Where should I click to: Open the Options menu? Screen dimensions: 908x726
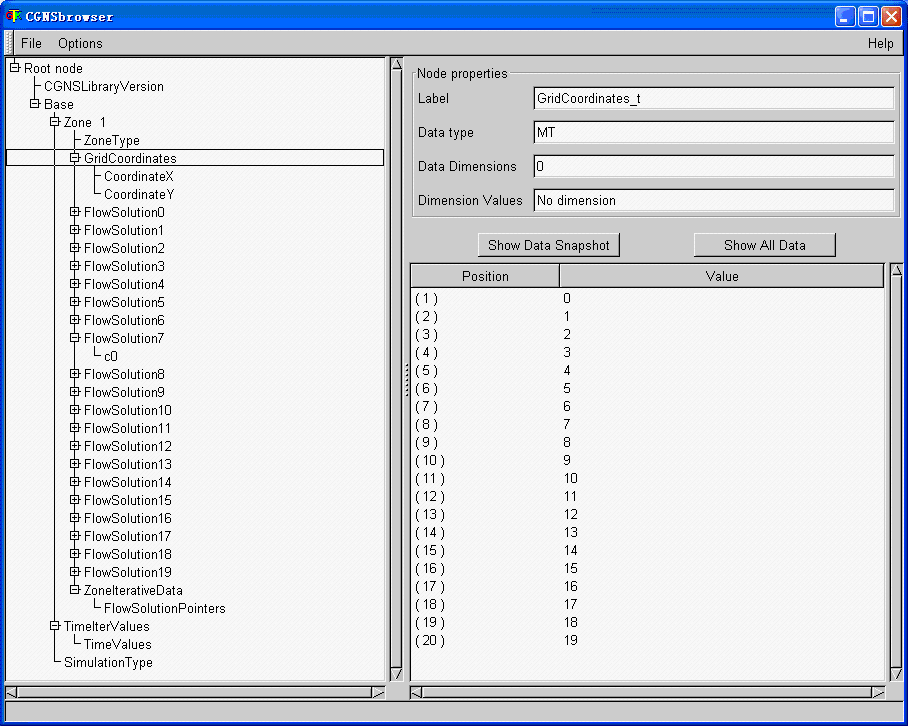pyautogui.click(x=80, y=43)
